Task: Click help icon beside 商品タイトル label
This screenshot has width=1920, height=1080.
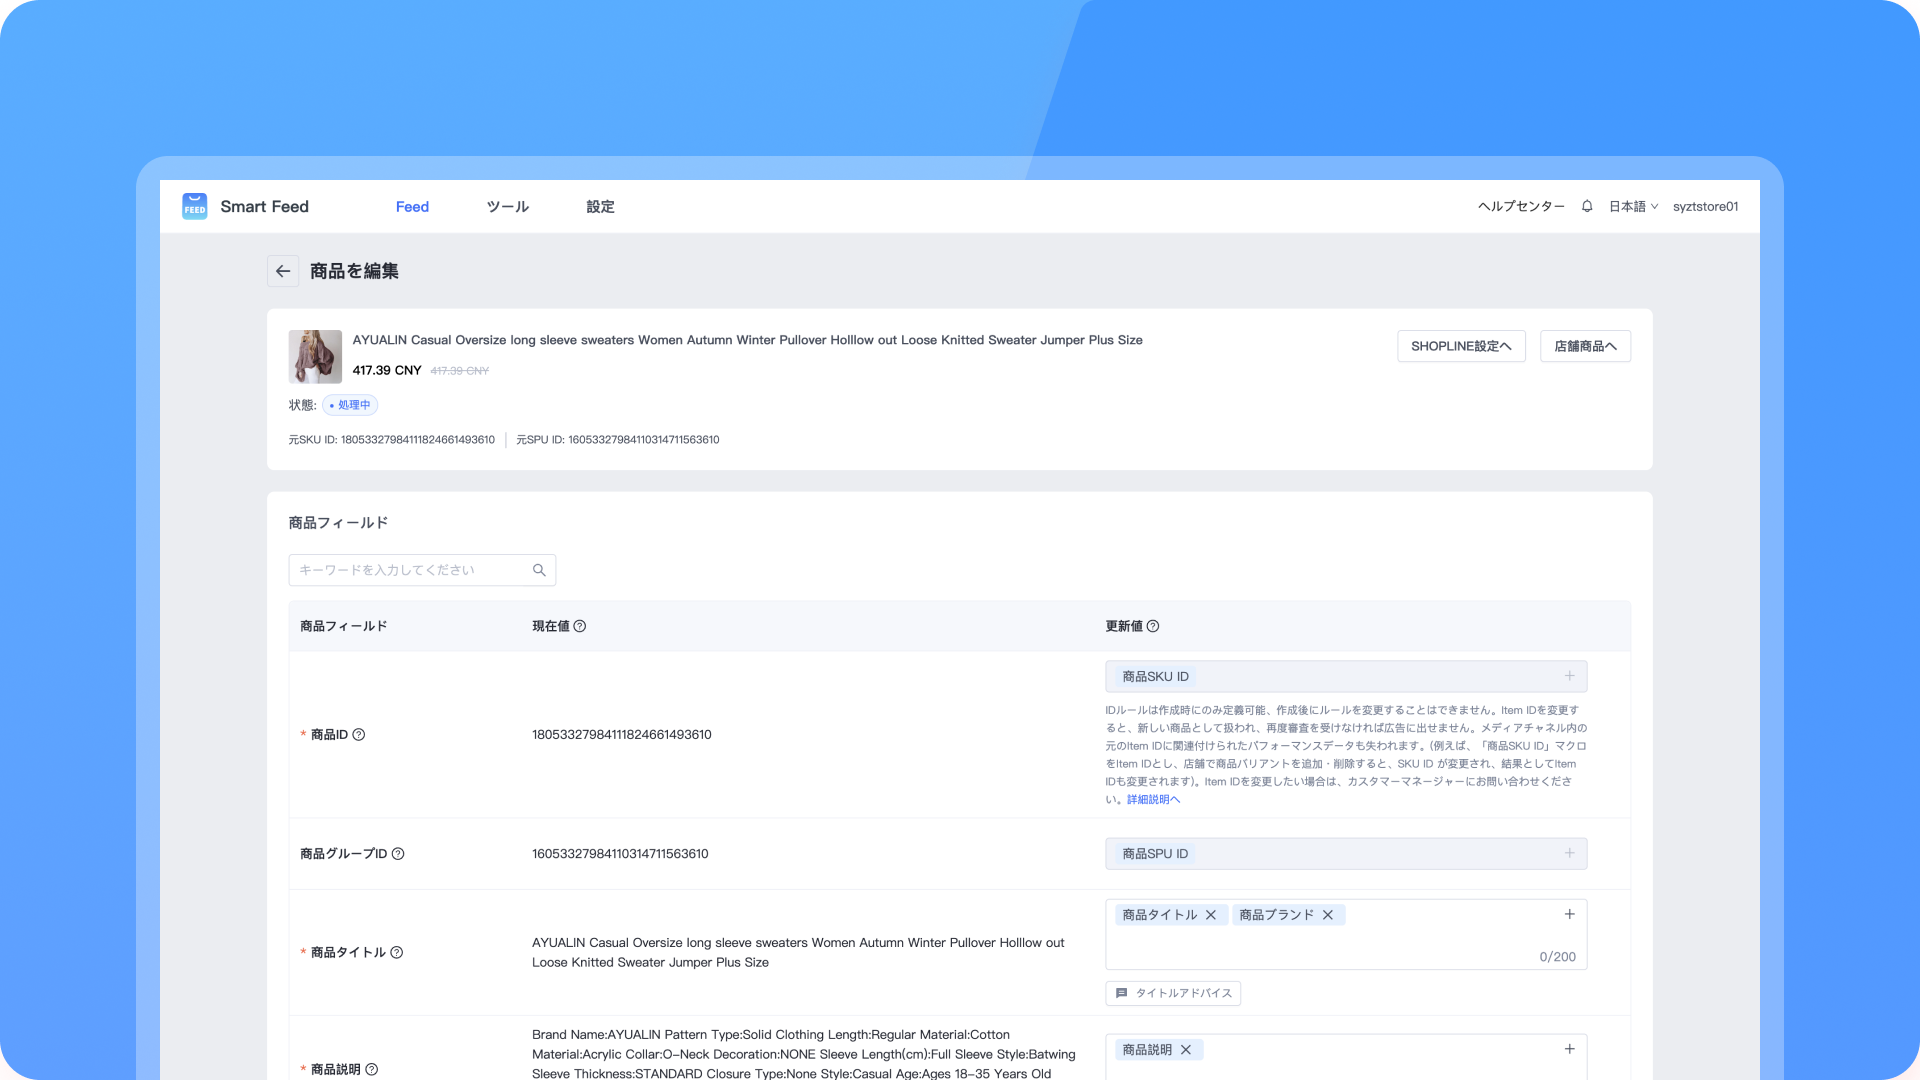Action: [x=397, y=952]
